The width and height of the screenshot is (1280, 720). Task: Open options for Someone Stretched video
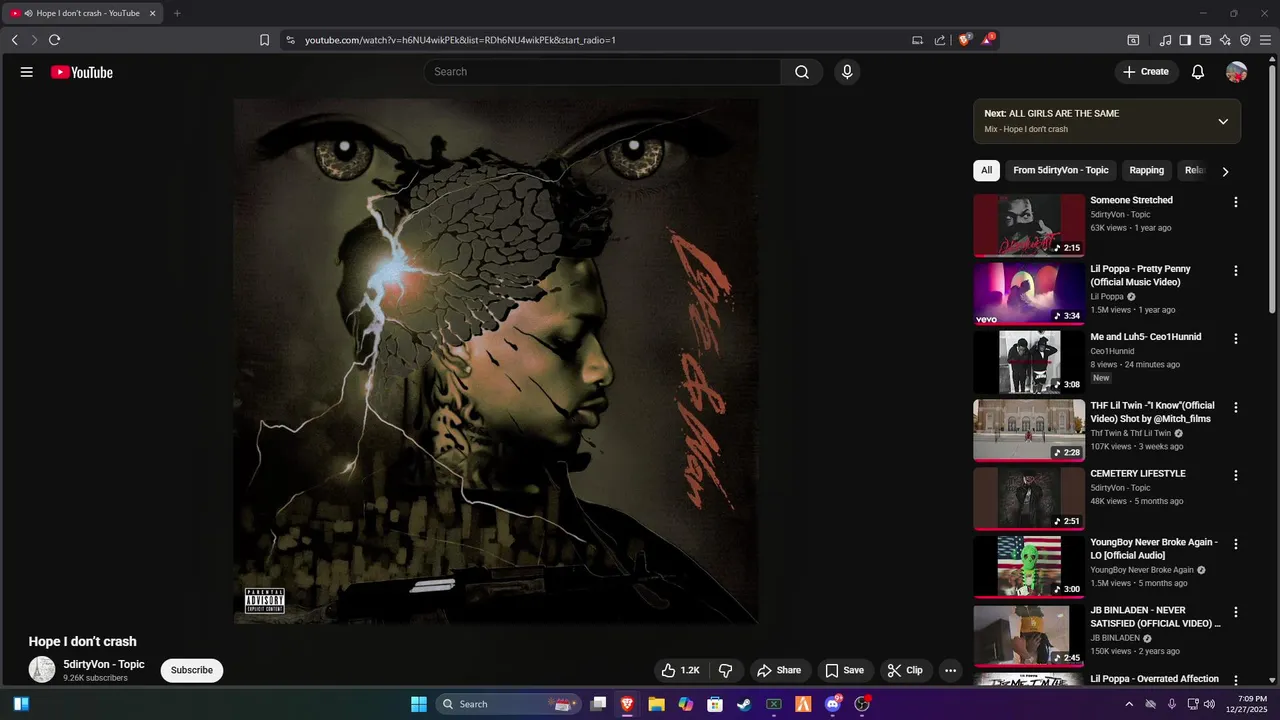coord(1235,202)
